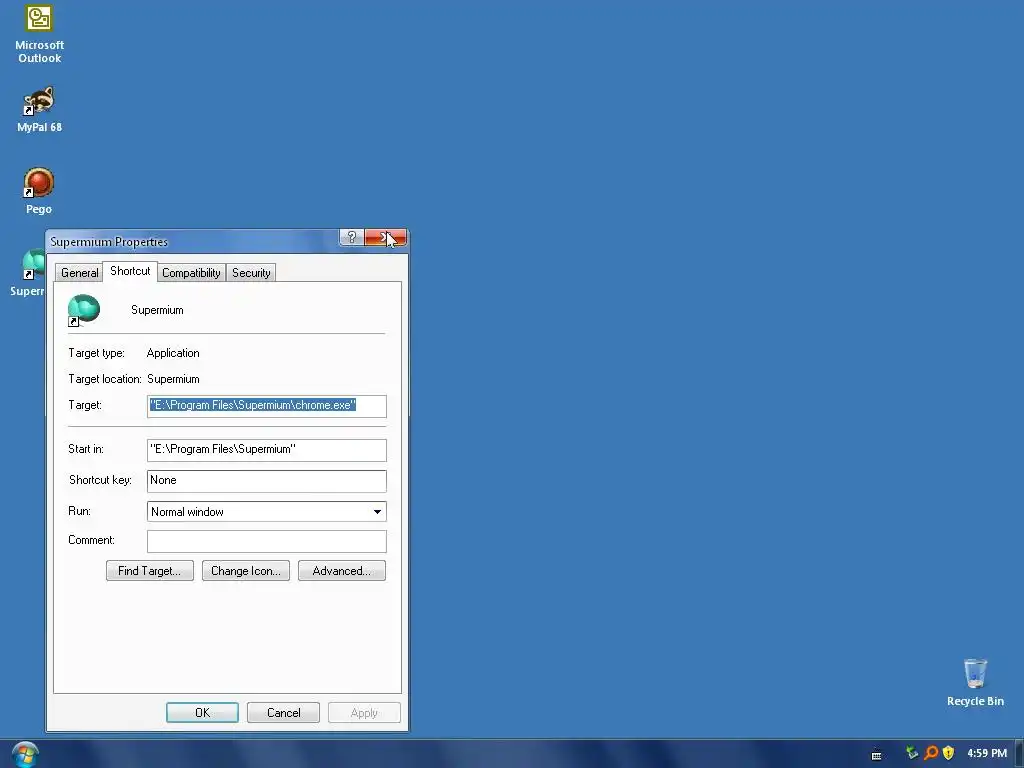
Task: Click into the Target path field
Action: (266, 406)
